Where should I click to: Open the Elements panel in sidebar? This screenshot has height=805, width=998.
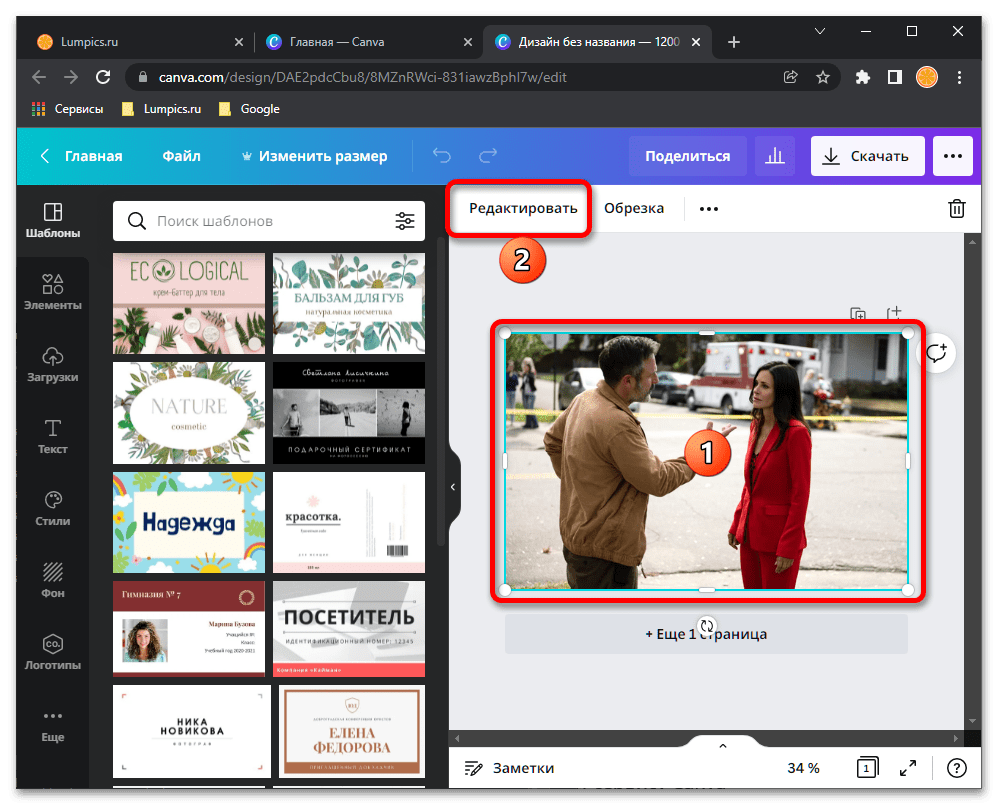pyautogui.click(x=53, y=292)
